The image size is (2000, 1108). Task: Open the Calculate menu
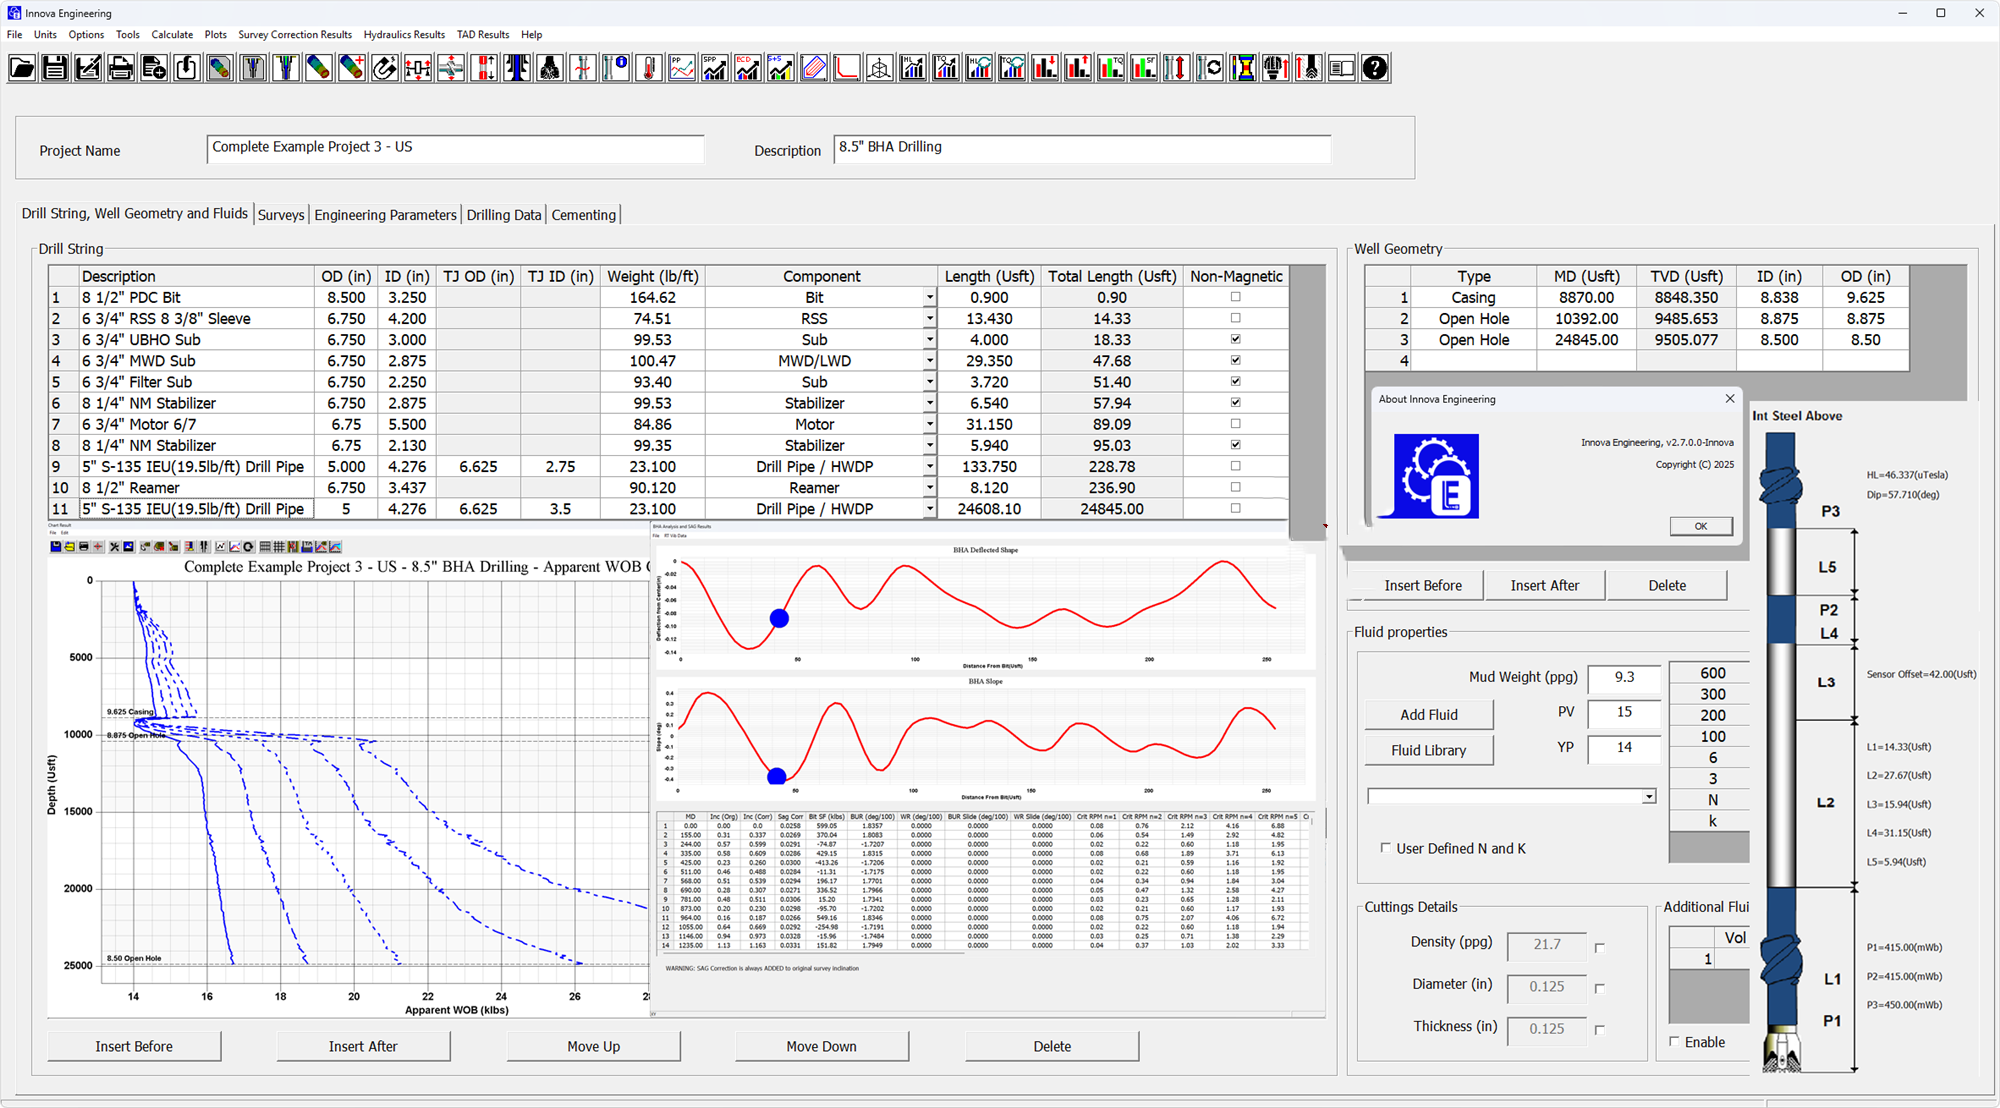(x=172, y=34)
